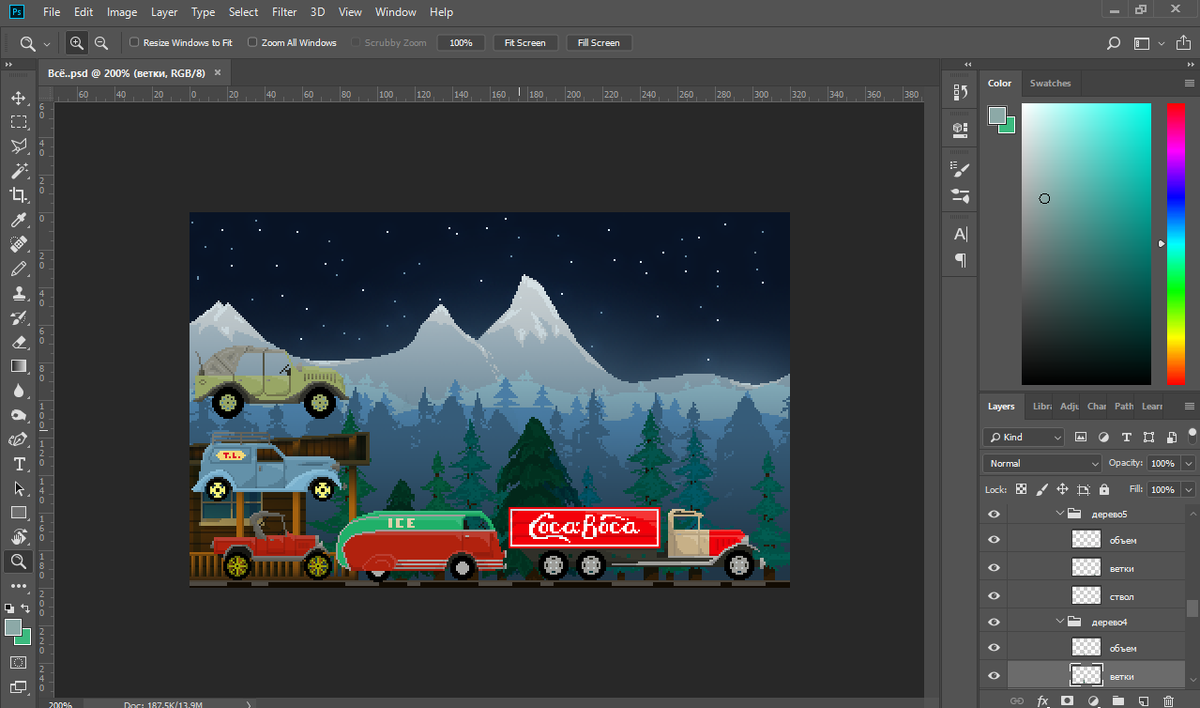Click the Zoom Out magnifier in options bar
This screenshot has width=1200, height=708.
click(101, 43)
